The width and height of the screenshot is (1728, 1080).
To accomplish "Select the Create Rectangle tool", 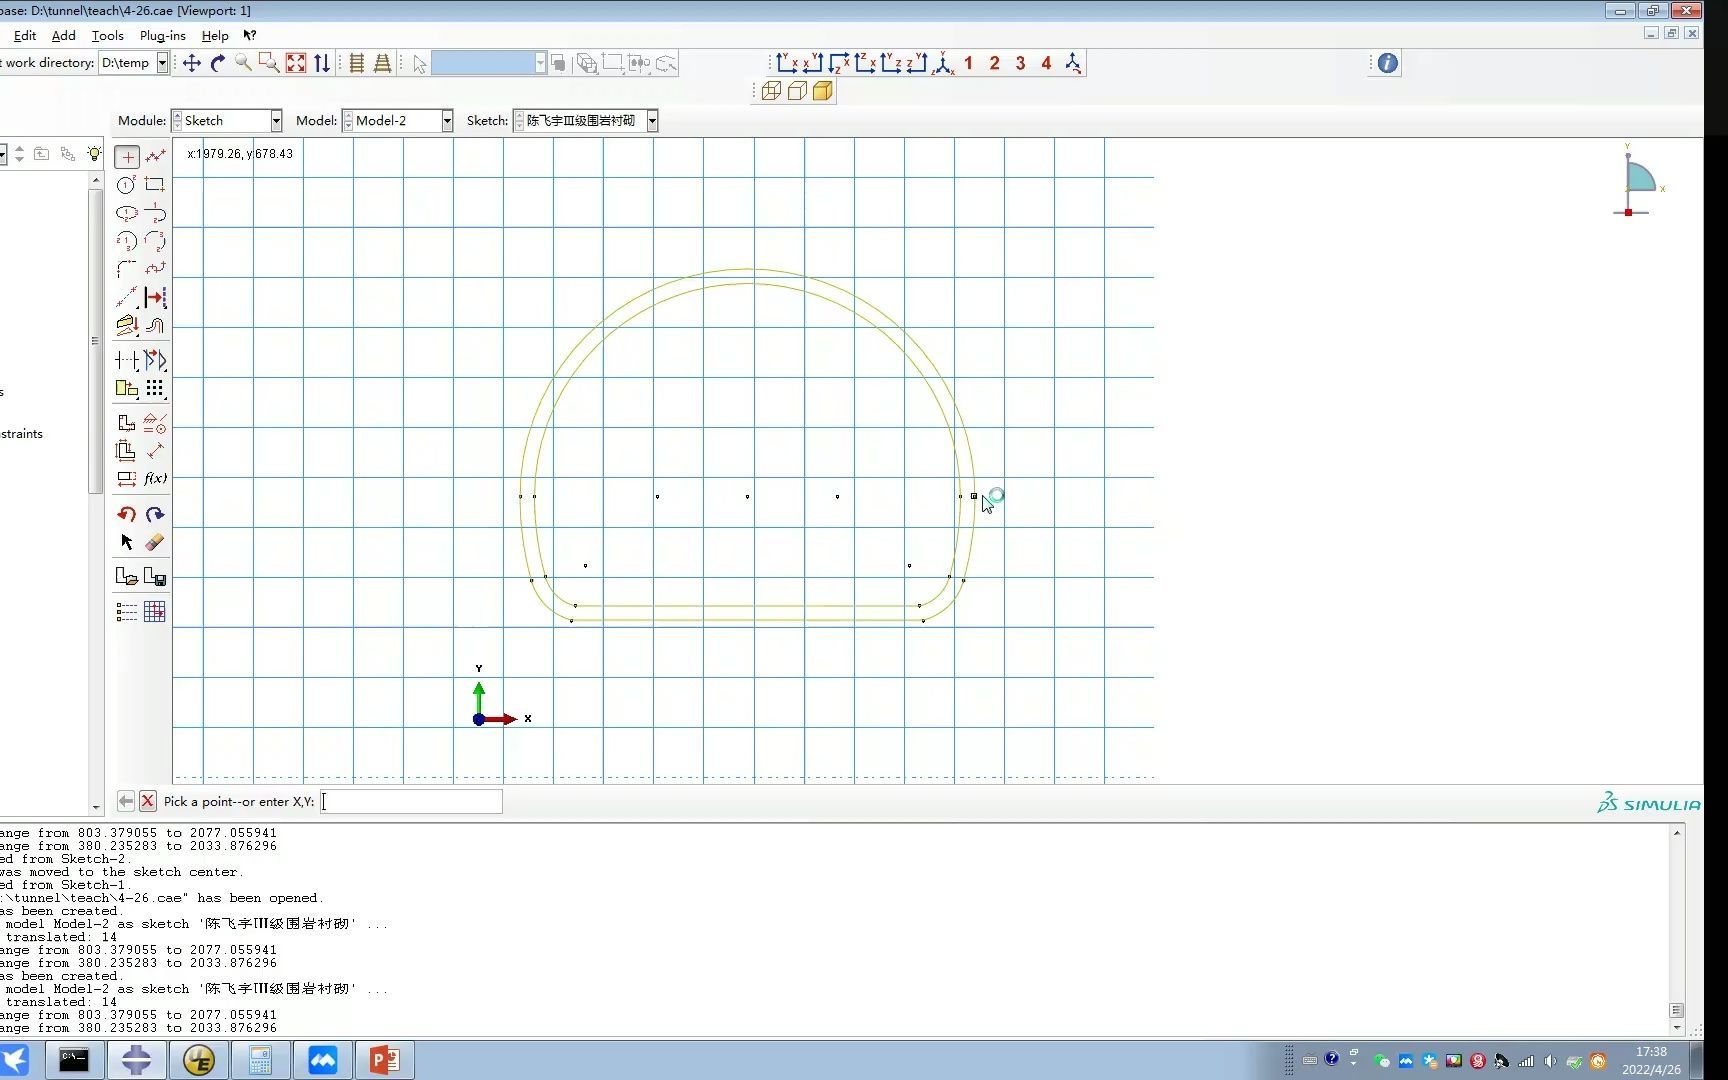I will (x=155, y=185).
